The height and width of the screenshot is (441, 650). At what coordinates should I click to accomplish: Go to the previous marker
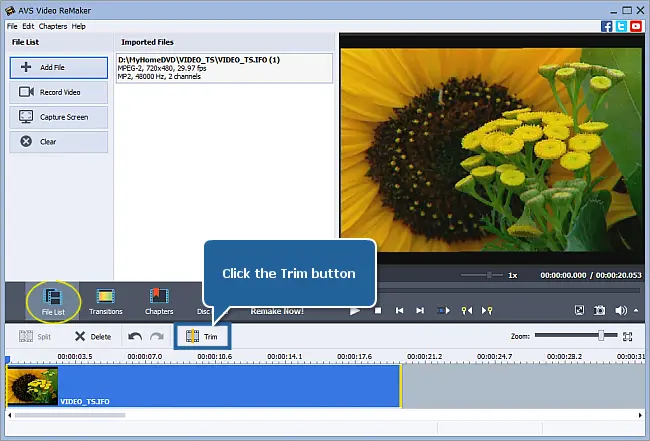tap(467, 310)
